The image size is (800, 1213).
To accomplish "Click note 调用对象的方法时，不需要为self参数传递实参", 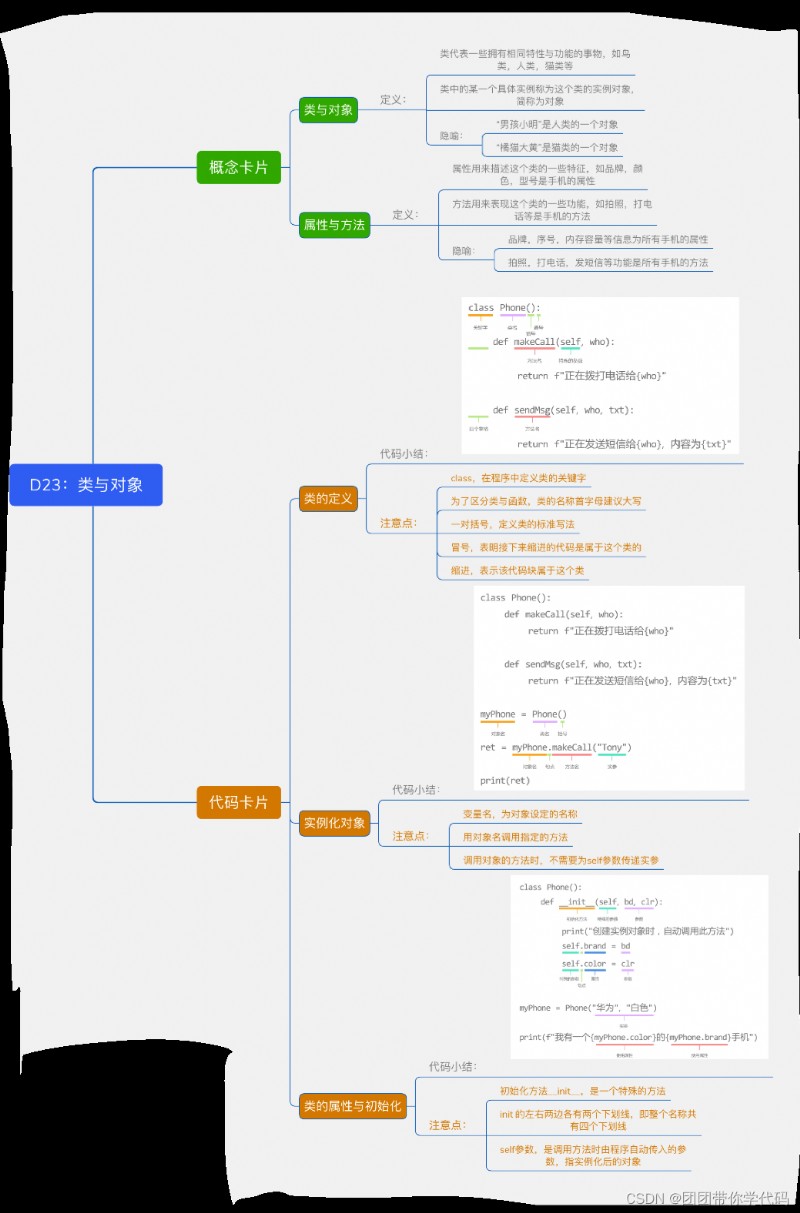I will (561, 860).
